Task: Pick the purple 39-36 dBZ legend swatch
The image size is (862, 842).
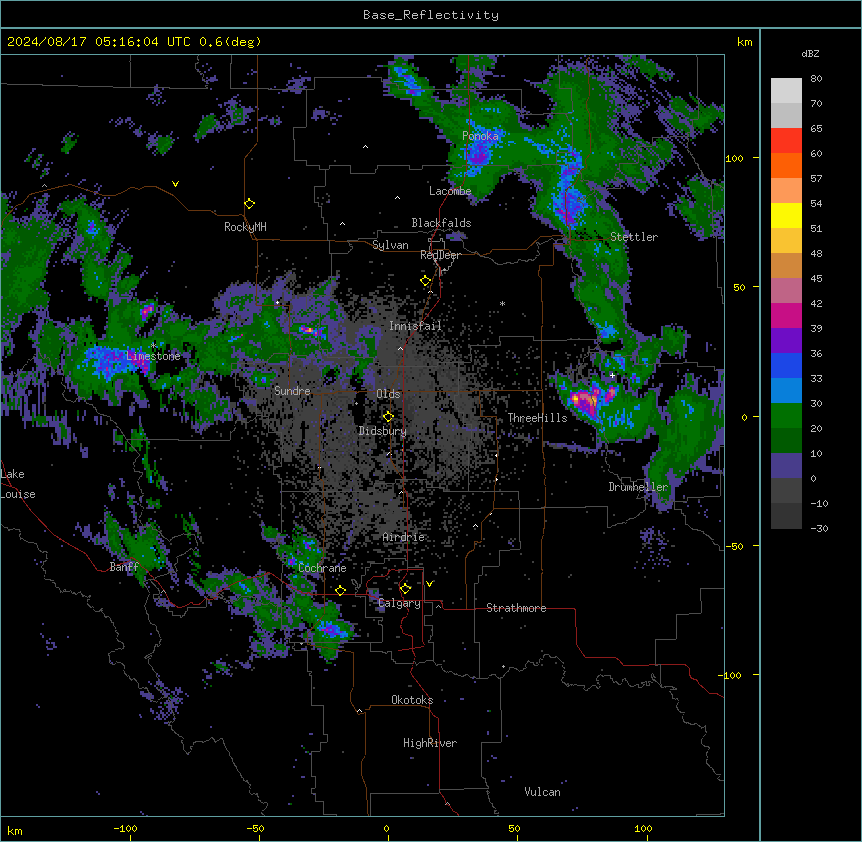Action: [786, 341]
